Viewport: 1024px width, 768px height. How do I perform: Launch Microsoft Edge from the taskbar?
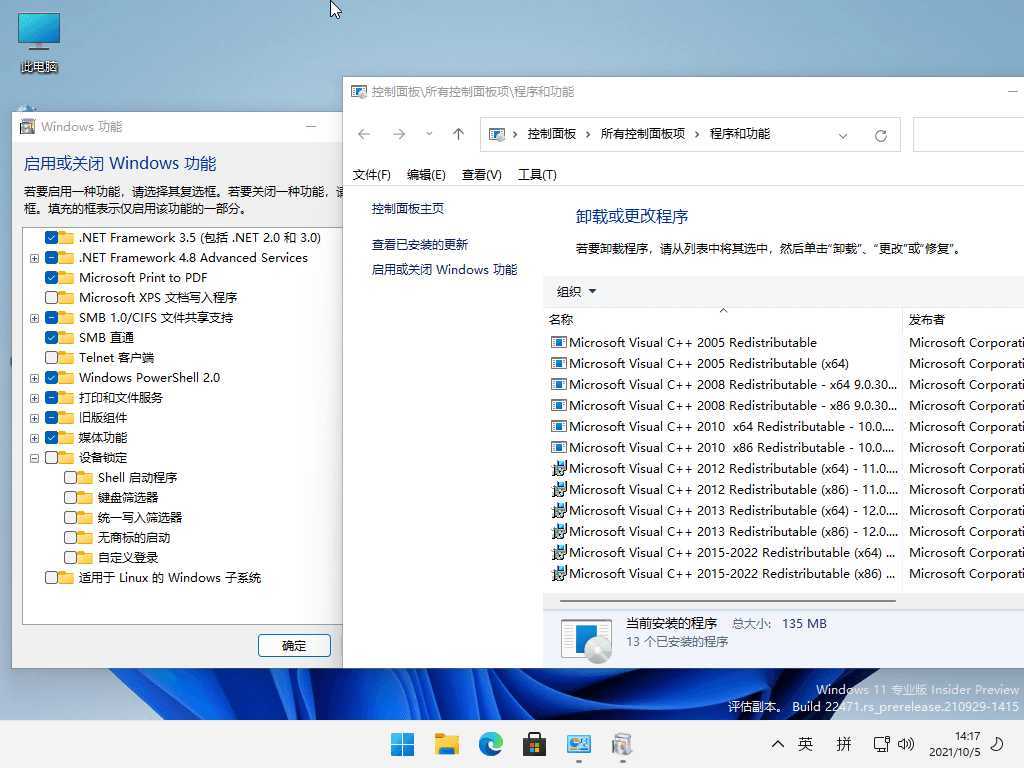tap(490, 744)
